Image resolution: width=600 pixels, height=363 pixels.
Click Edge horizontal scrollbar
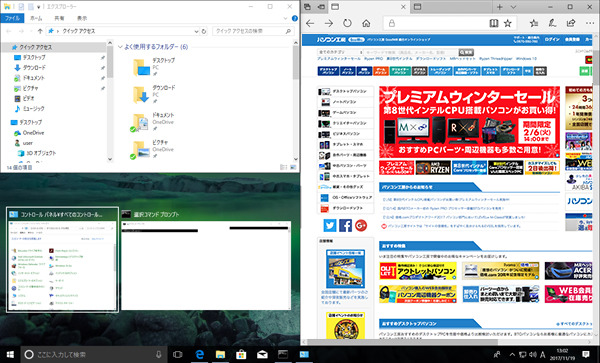click(403, 342)
